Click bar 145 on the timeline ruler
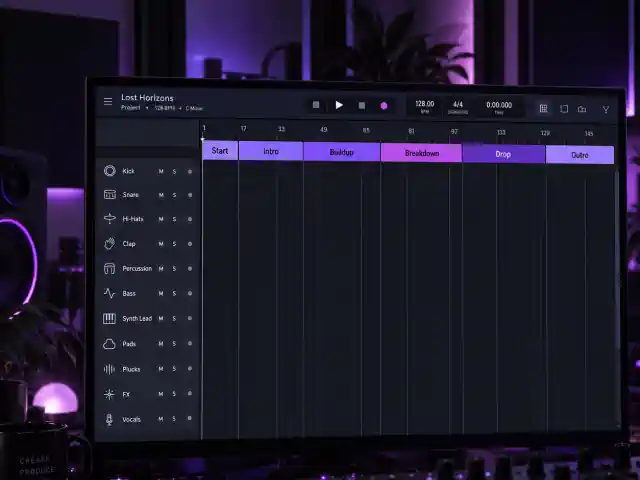640x480 pixels. [589, 133]
